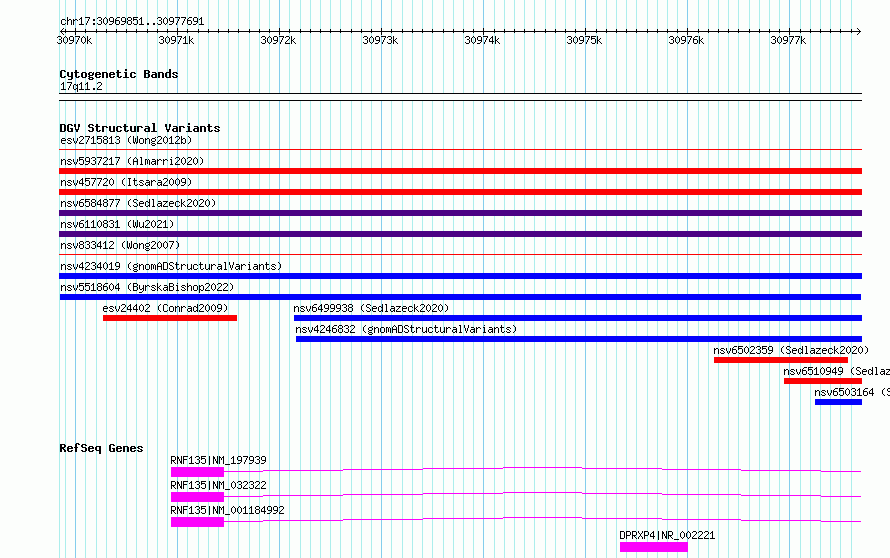Click the 30971k ruler tick label
The width and height of the screenshot is (890, 558).
click(x=176, y=40)
